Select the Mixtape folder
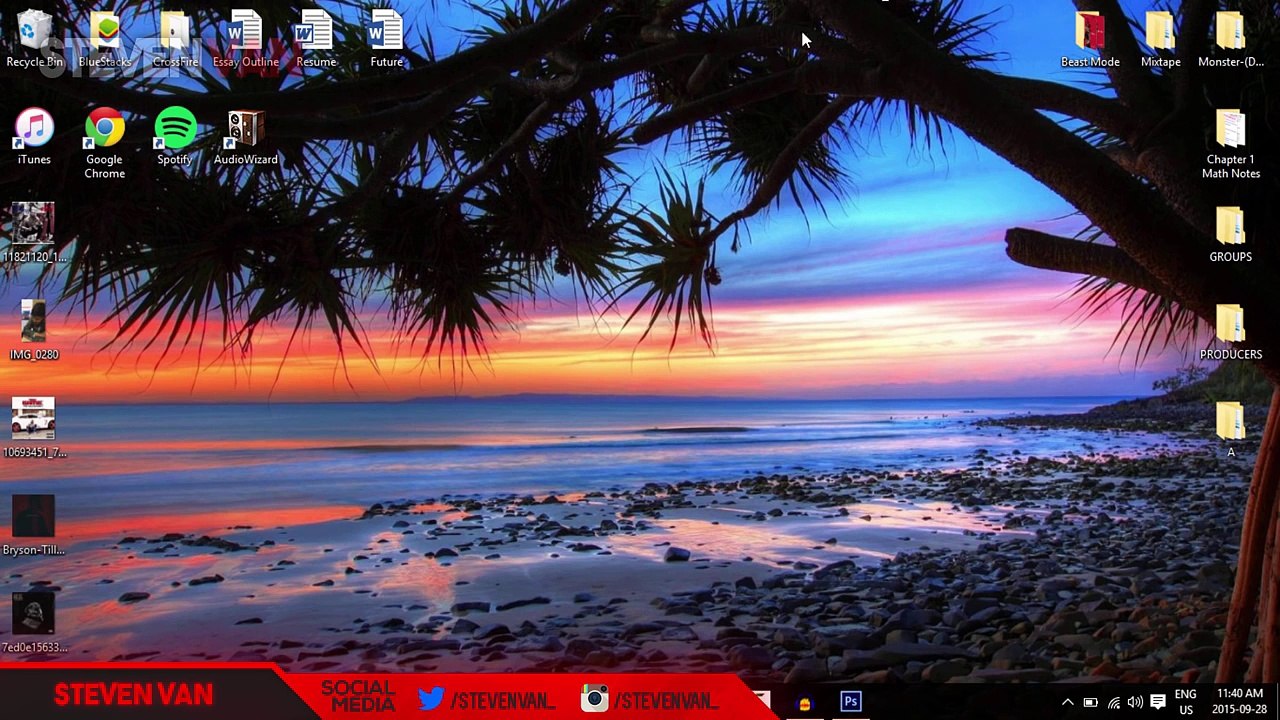 point(1160,40)
